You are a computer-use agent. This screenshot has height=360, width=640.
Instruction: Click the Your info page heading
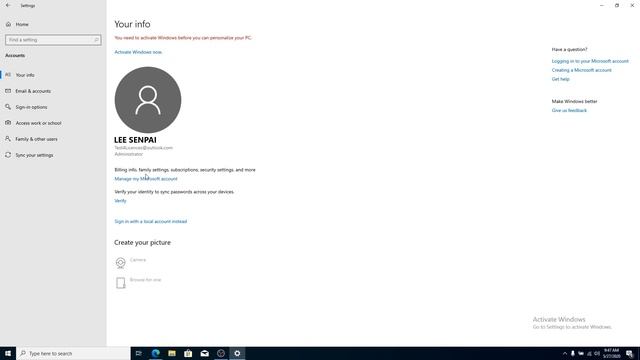(132, 24)
